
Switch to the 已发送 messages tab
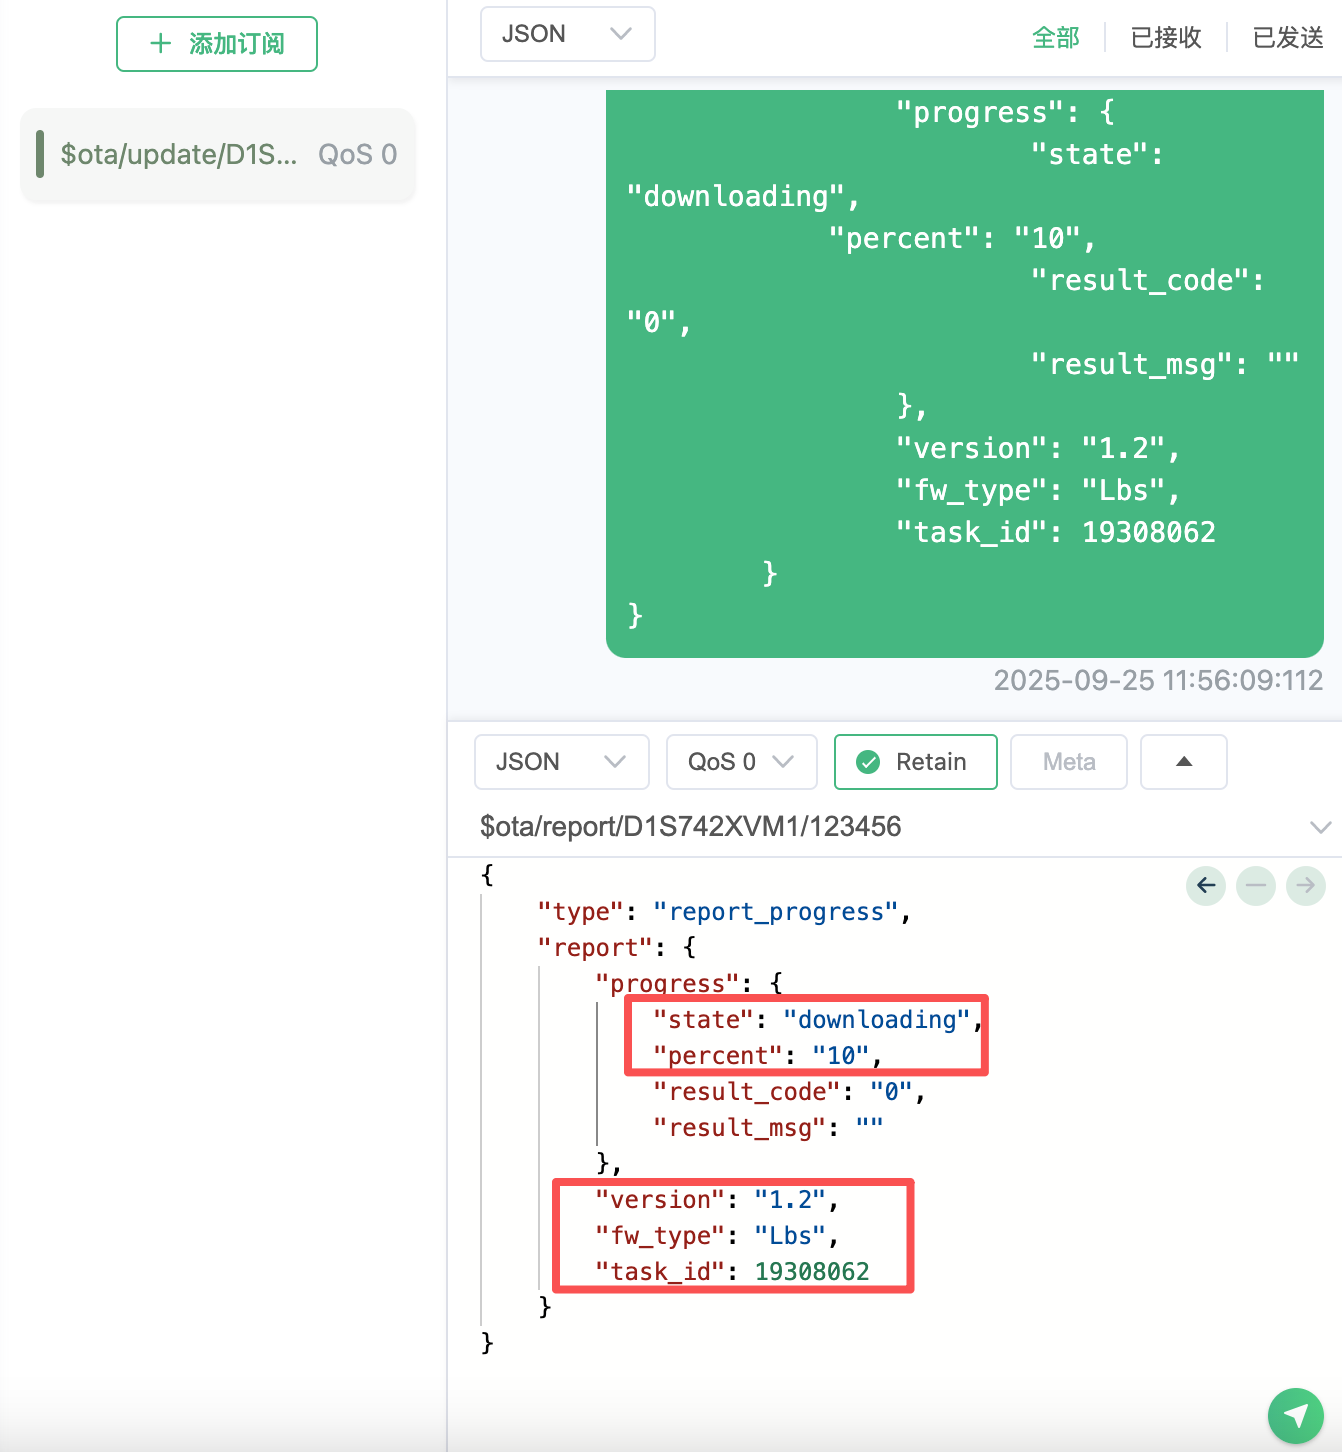[1287, 38]
